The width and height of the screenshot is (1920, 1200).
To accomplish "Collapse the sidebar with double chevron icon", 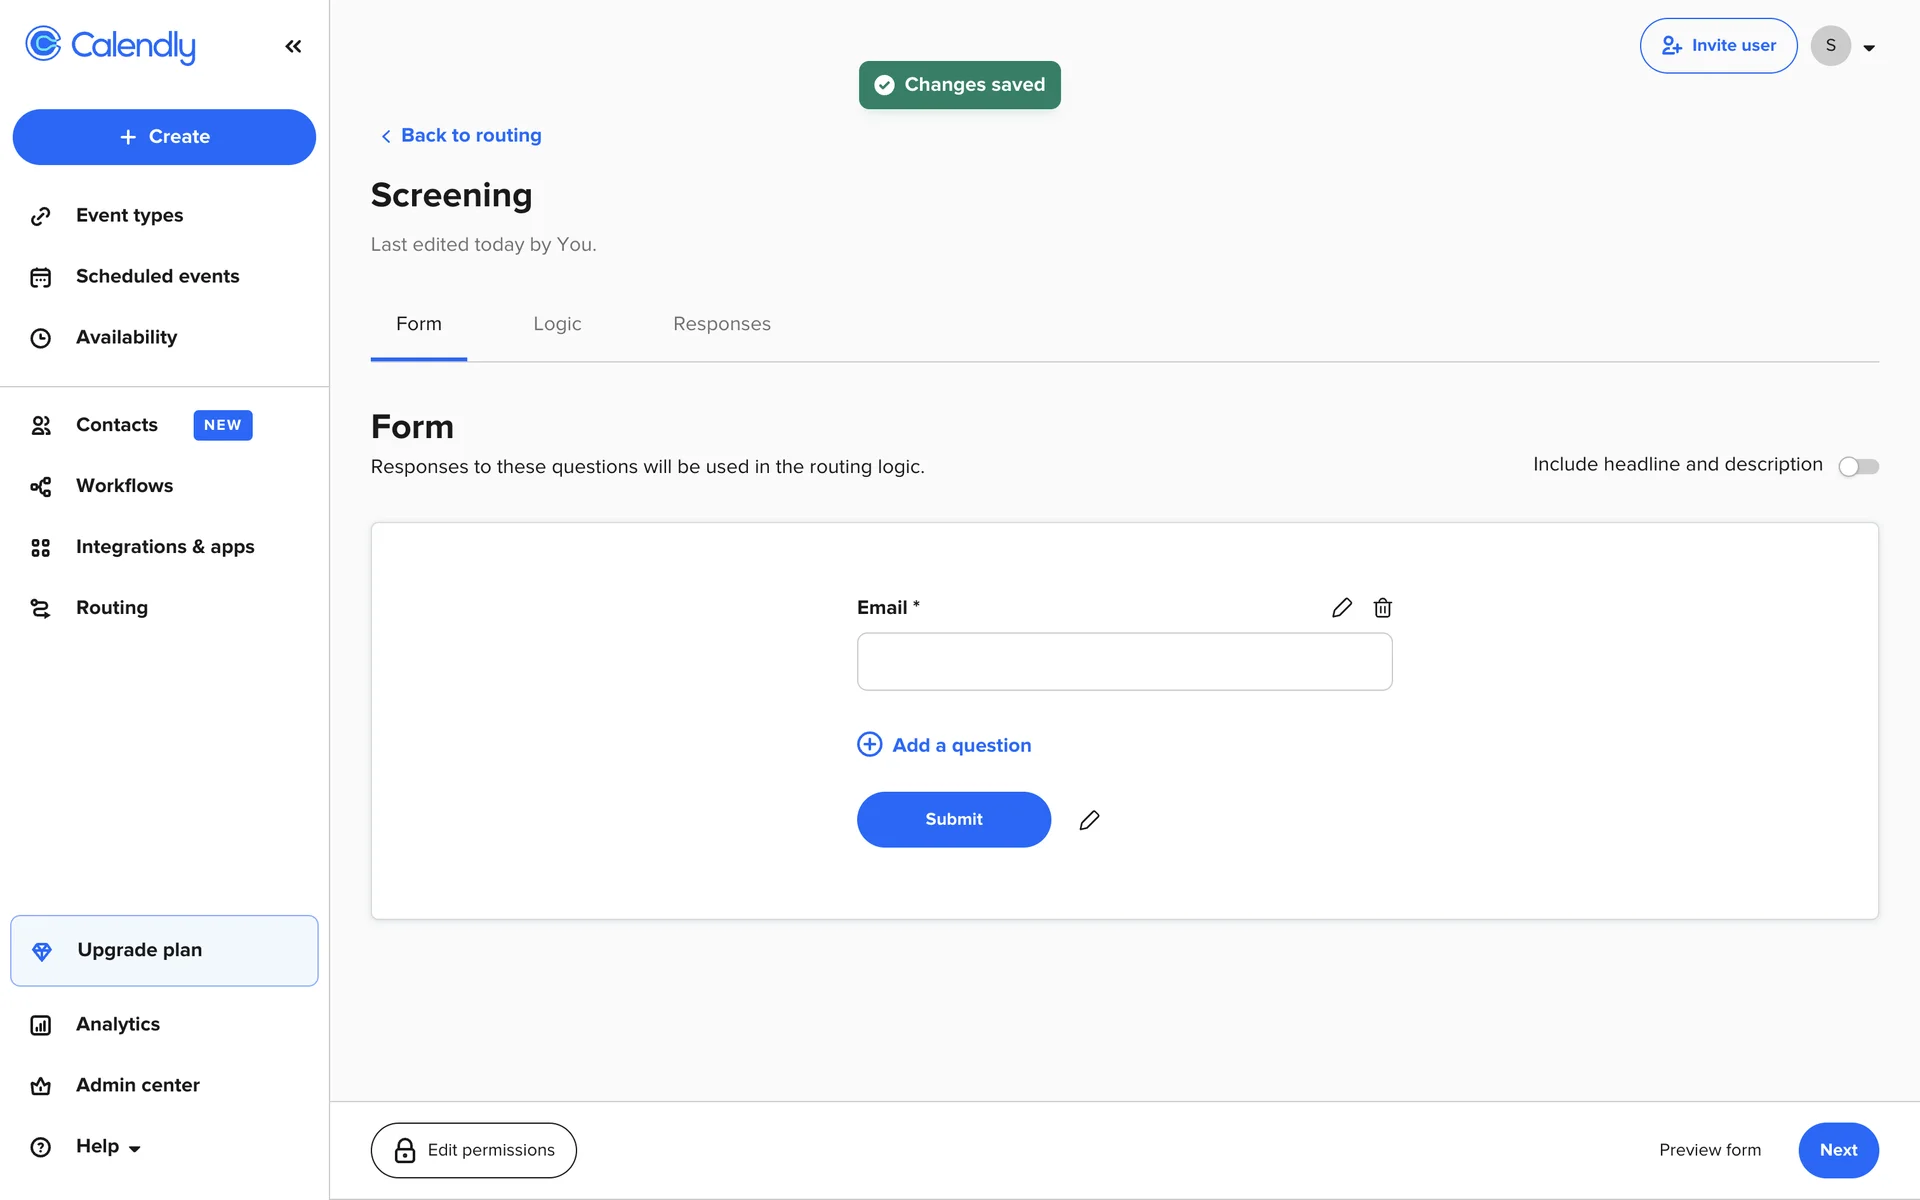I will pyautogui.click(x=293, y=46).
